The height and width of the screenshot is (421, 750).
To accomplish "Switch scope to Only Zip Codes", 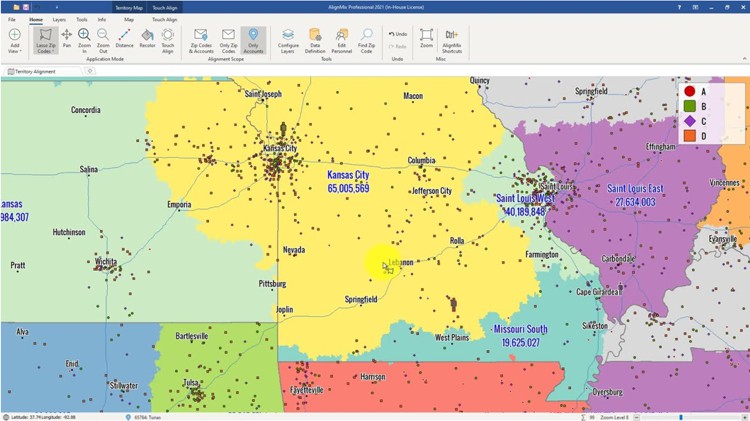I will click(x=228, y=40).
